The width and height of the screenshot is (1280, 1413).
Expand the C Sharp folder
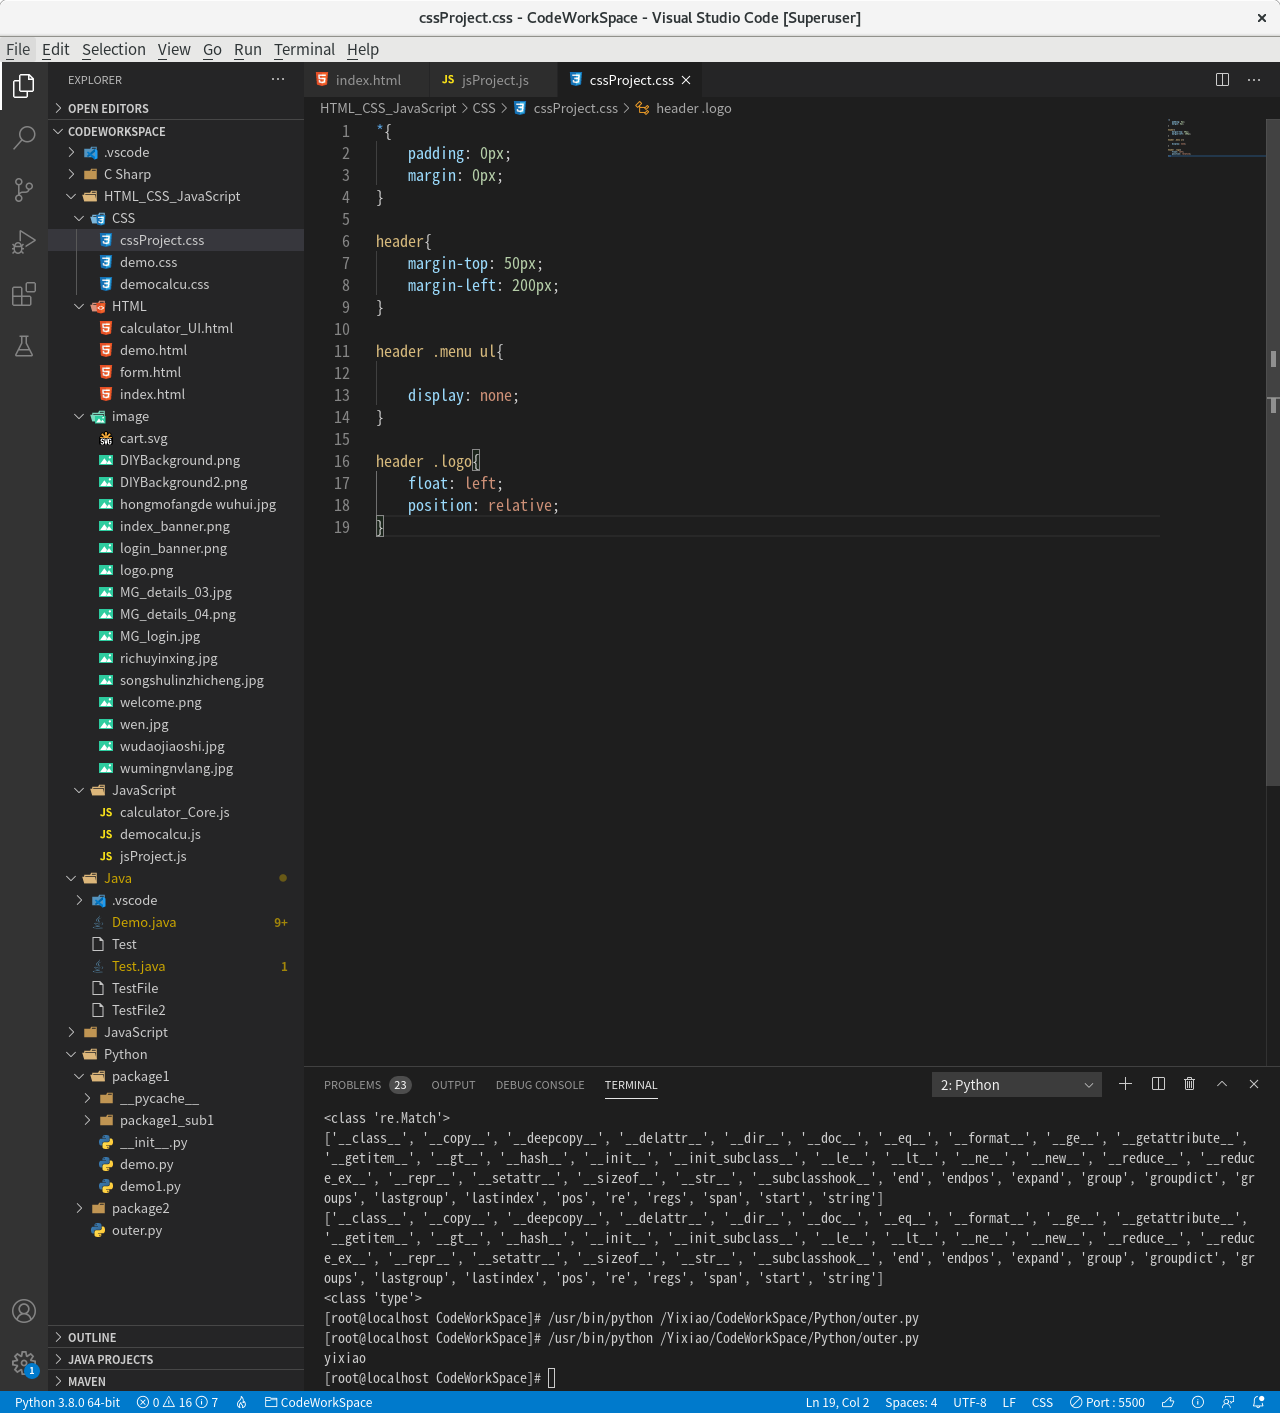coord(176,174)
